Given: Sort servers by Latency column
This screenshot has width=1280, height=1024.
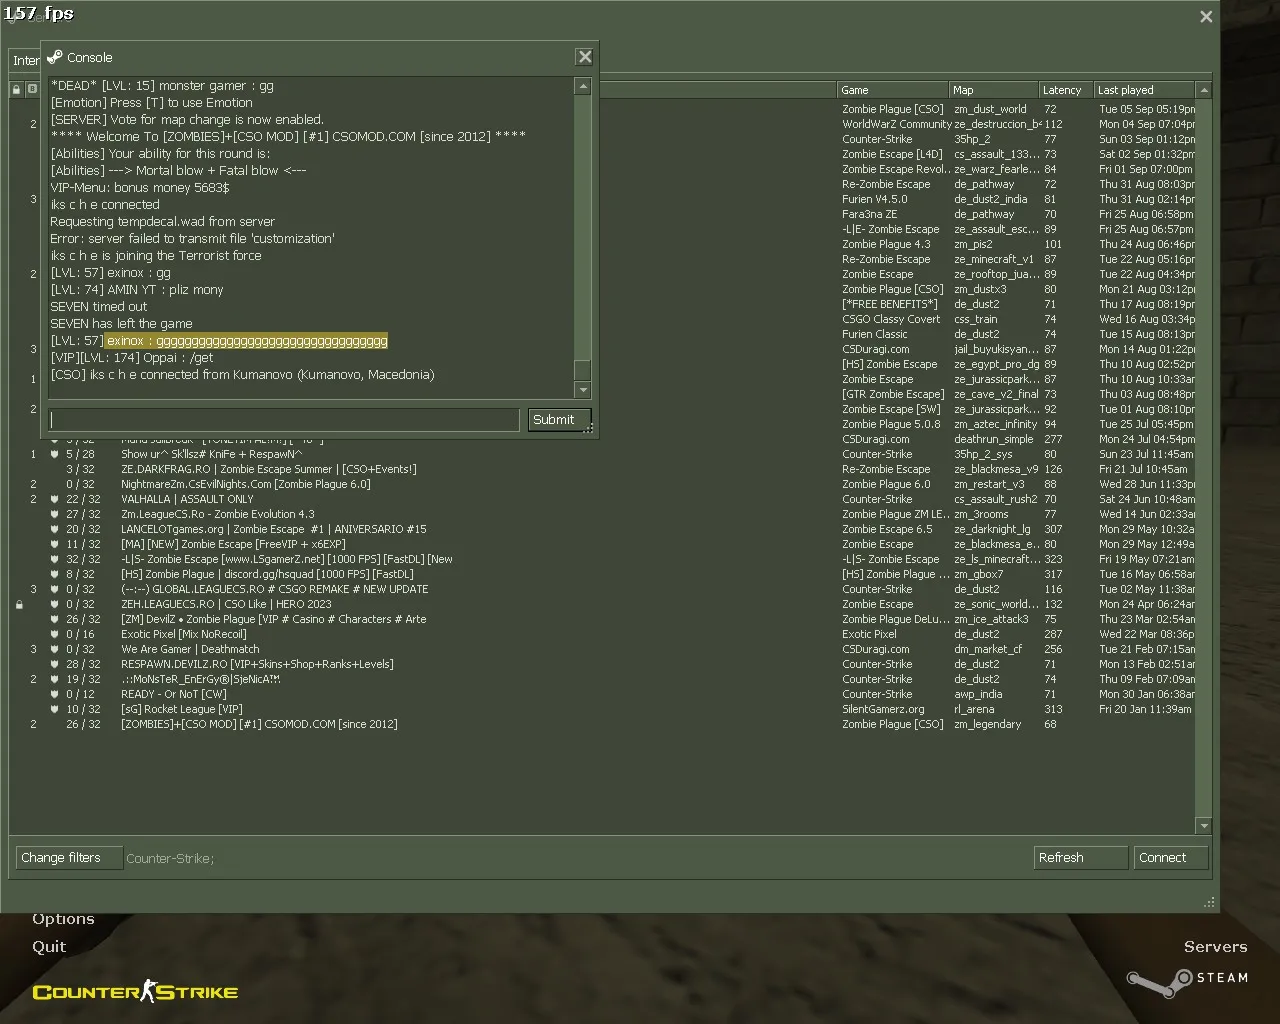Looking at the screenshot, I should [1066, 90].
